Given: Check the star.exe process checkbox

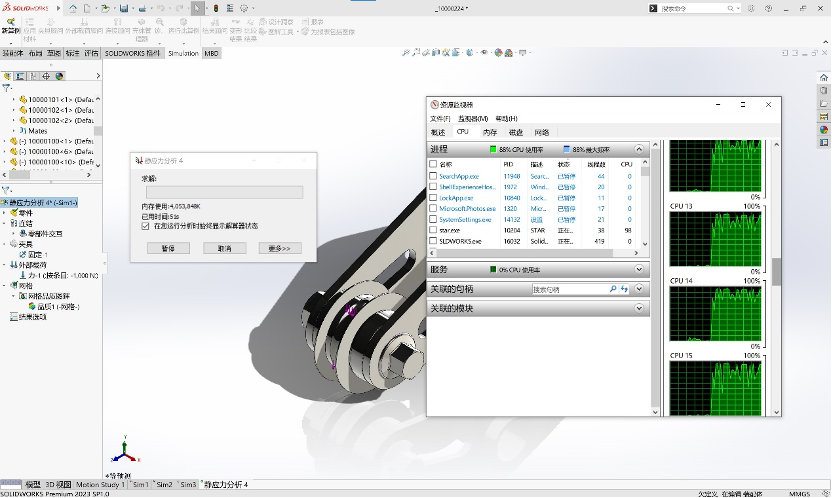Looking at the screenshot, I should (x=433, y=230).
